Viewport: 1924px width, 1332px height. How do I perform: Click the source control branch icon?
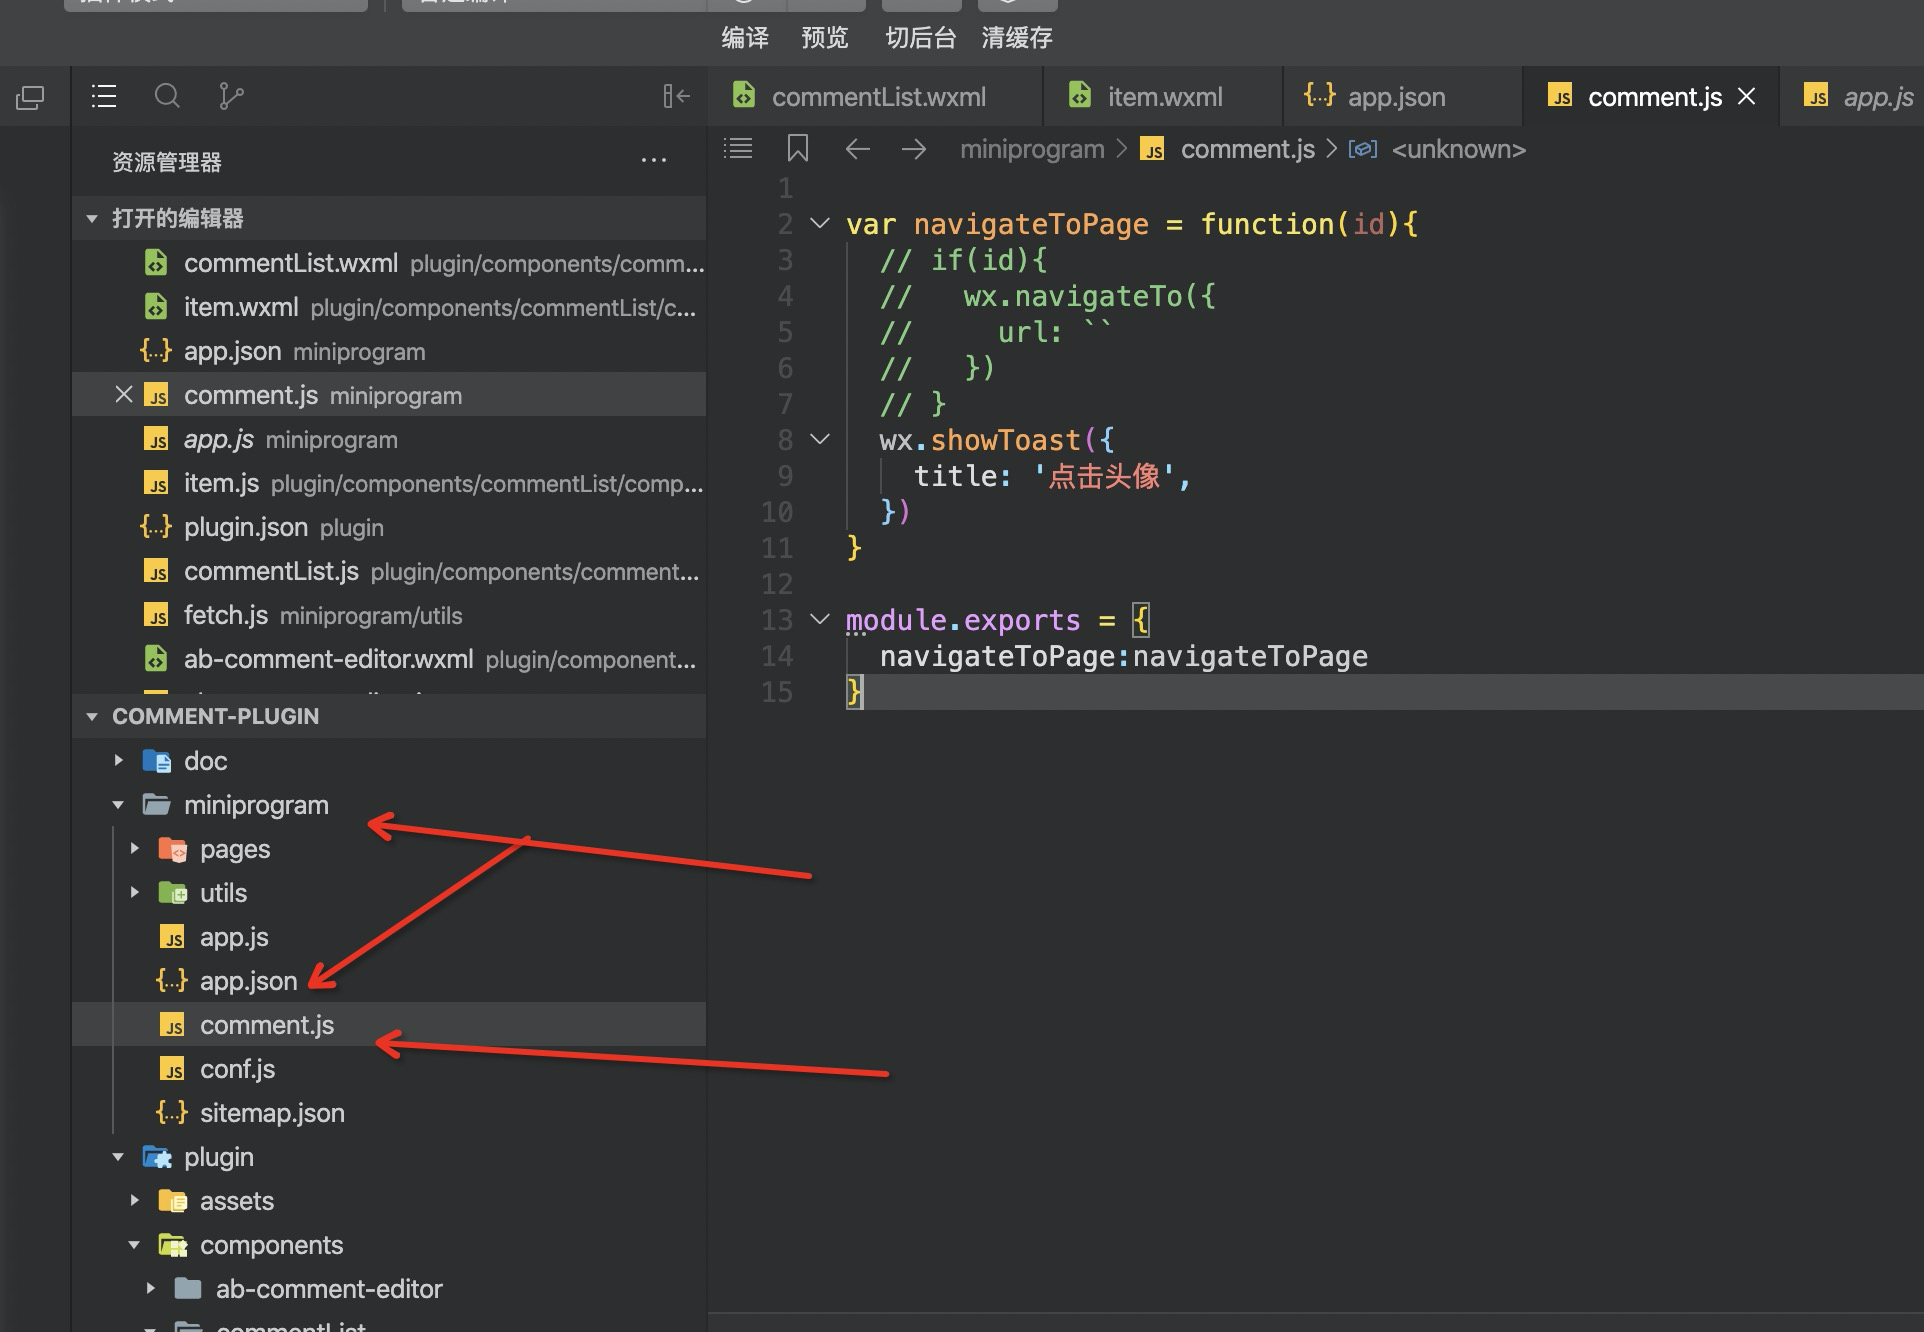tap(230, 96)
